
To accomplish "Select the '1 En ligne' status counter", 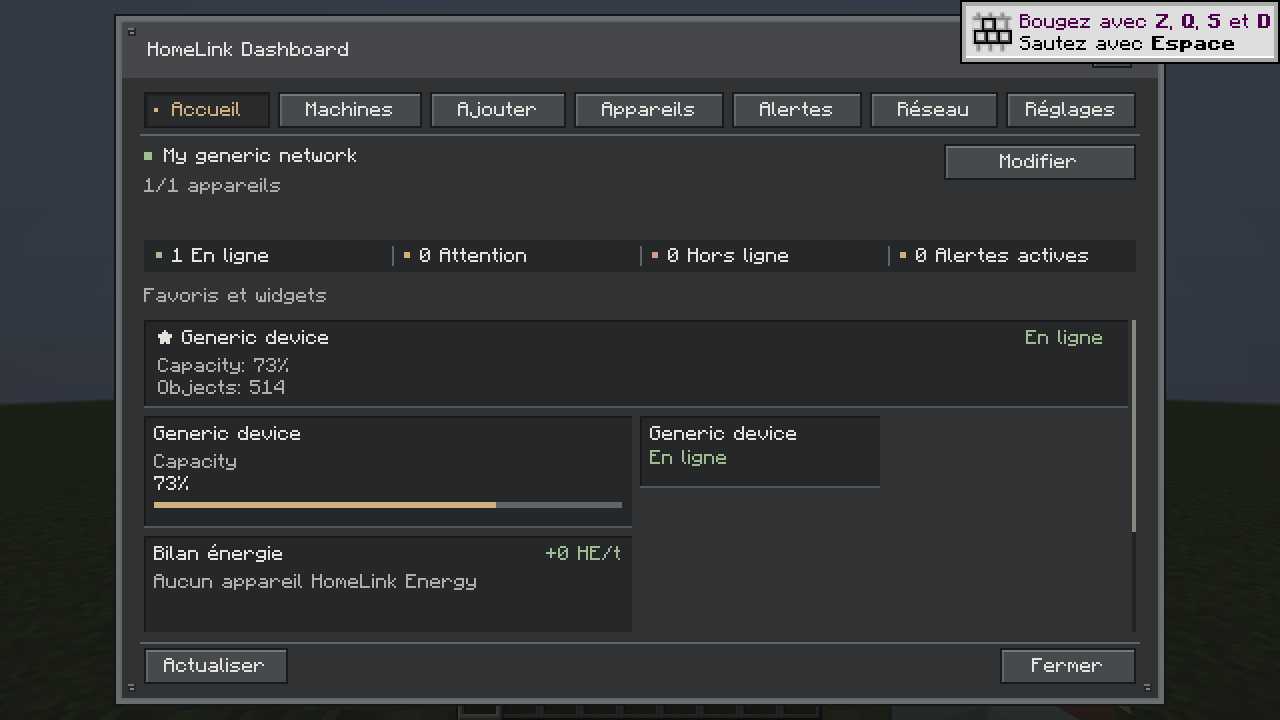I will coord(268,256).
